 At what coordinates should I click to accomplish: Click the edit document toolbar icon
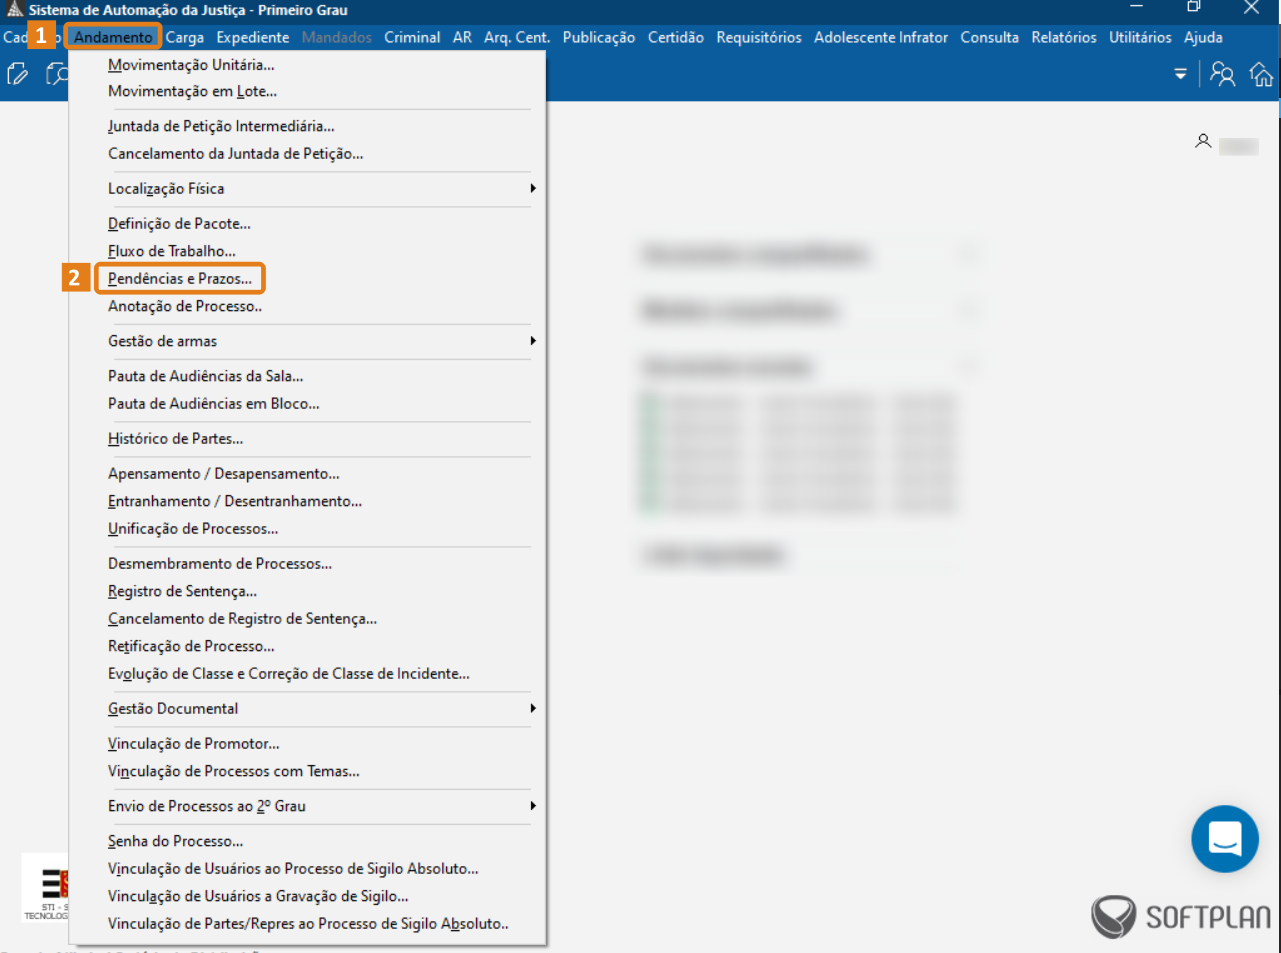pyautogui.click(x=17, y=74)
